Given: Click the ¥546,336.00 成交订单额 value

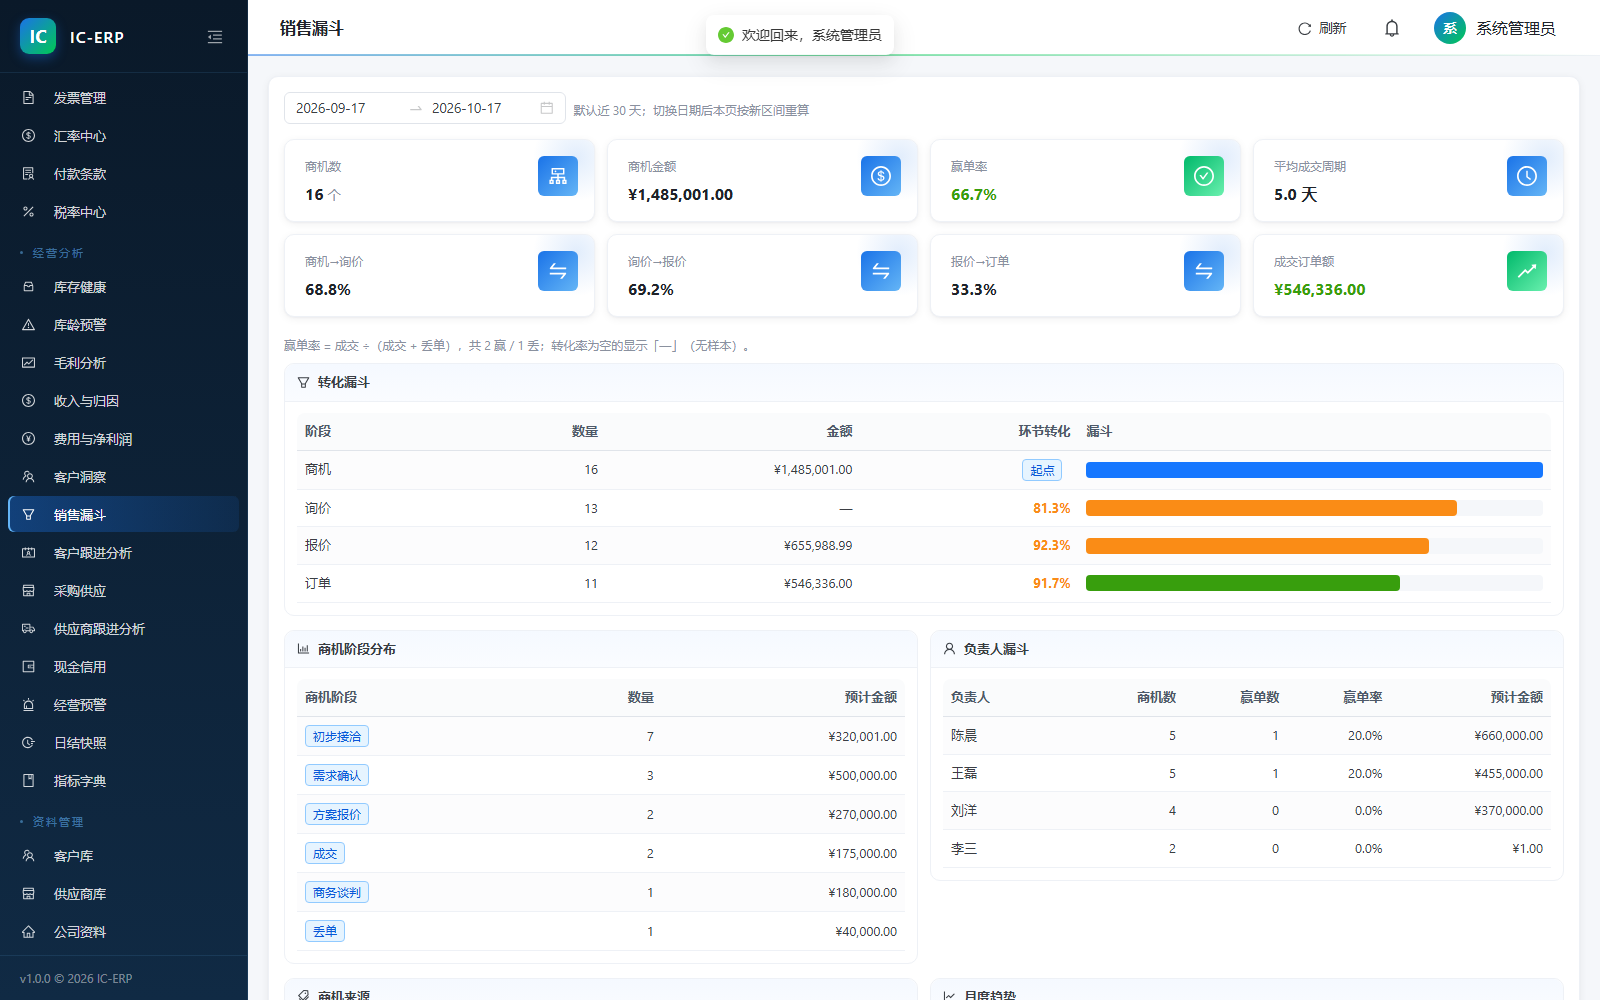Looking at the screenshot, I should coord(1320,290).
